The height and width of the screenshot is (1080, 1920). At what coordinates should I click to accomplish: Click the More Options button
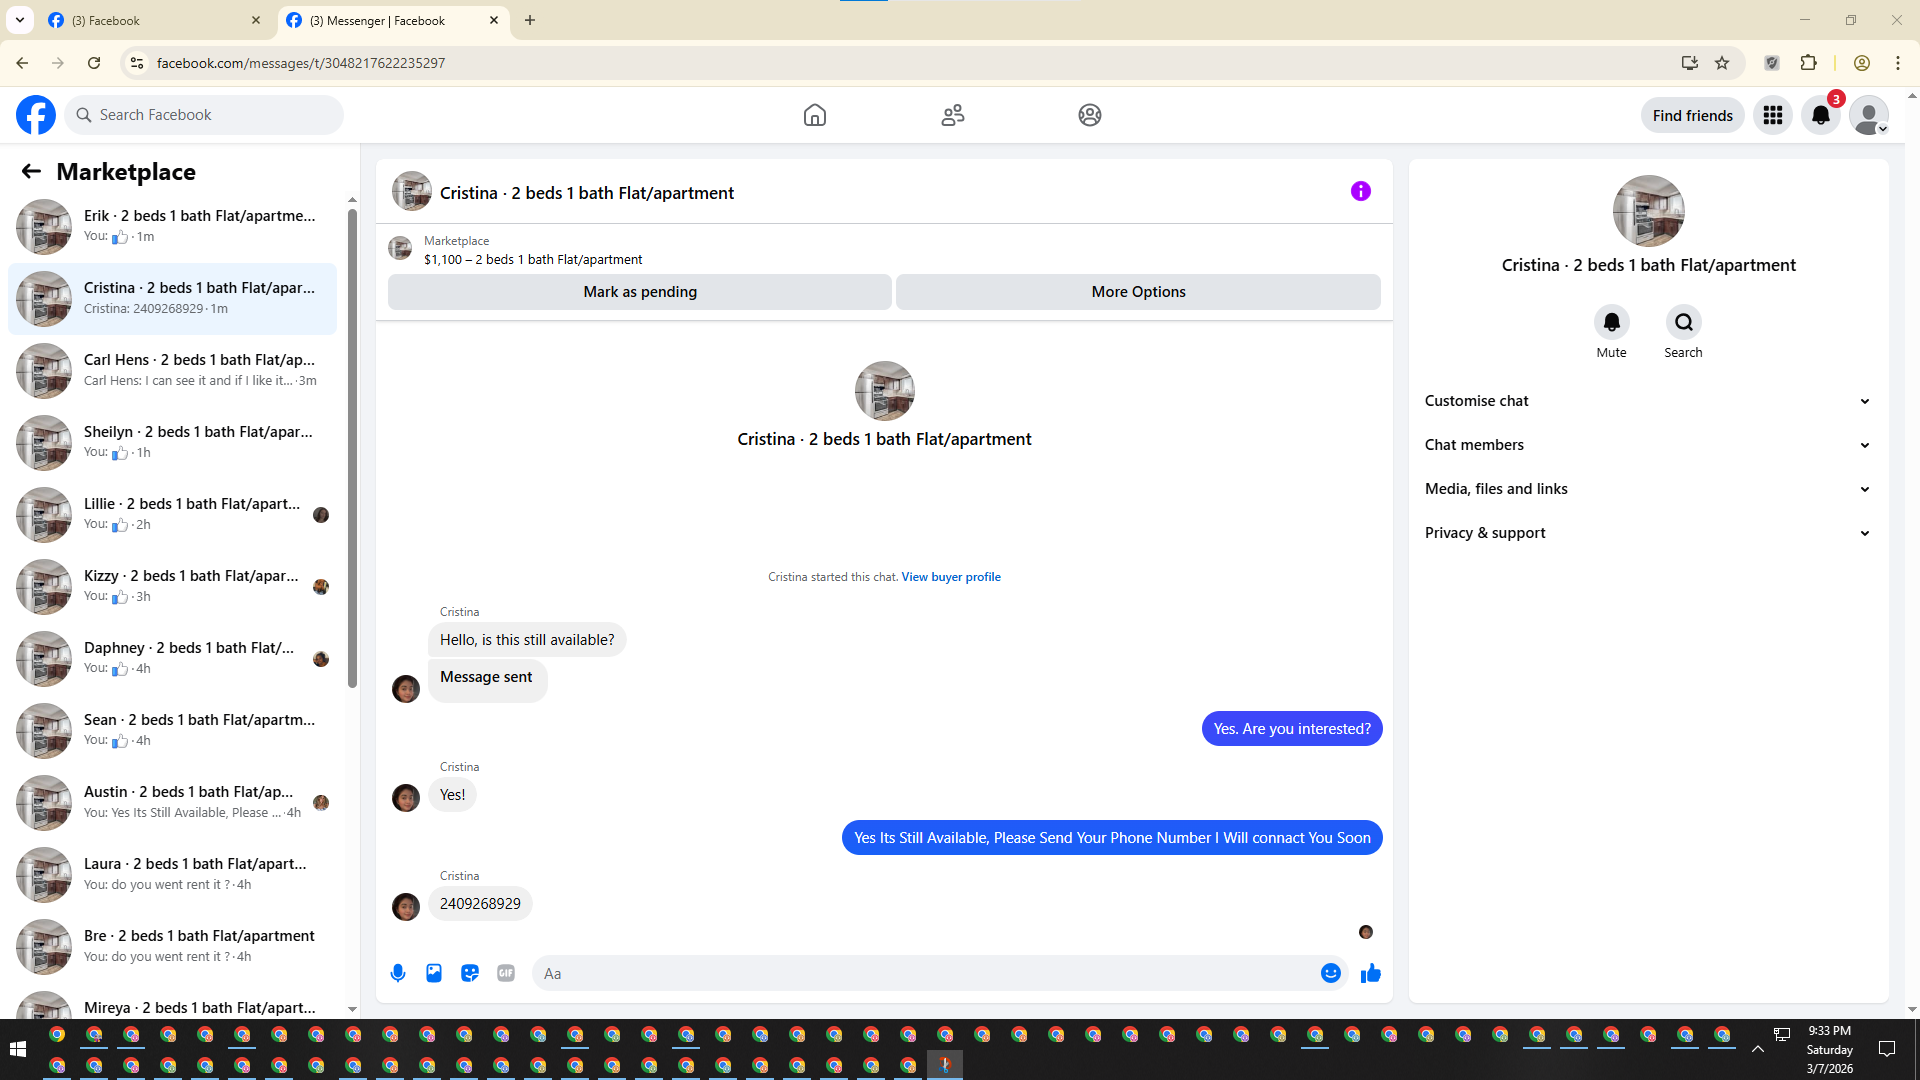click(1138, 292)
